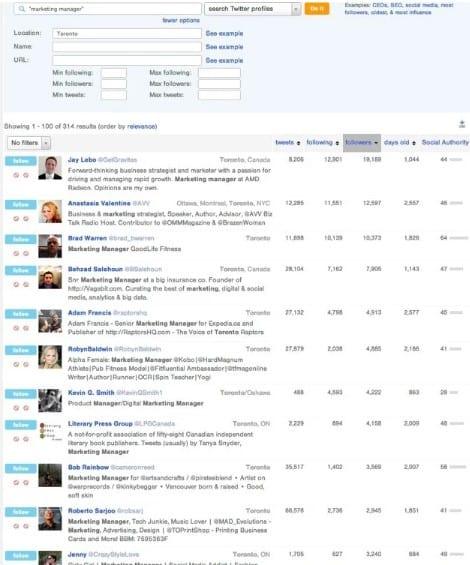The image size is (470, 565).
Task: Open the 'search Twitter profiles' dropdown
Action: point(252,9)
